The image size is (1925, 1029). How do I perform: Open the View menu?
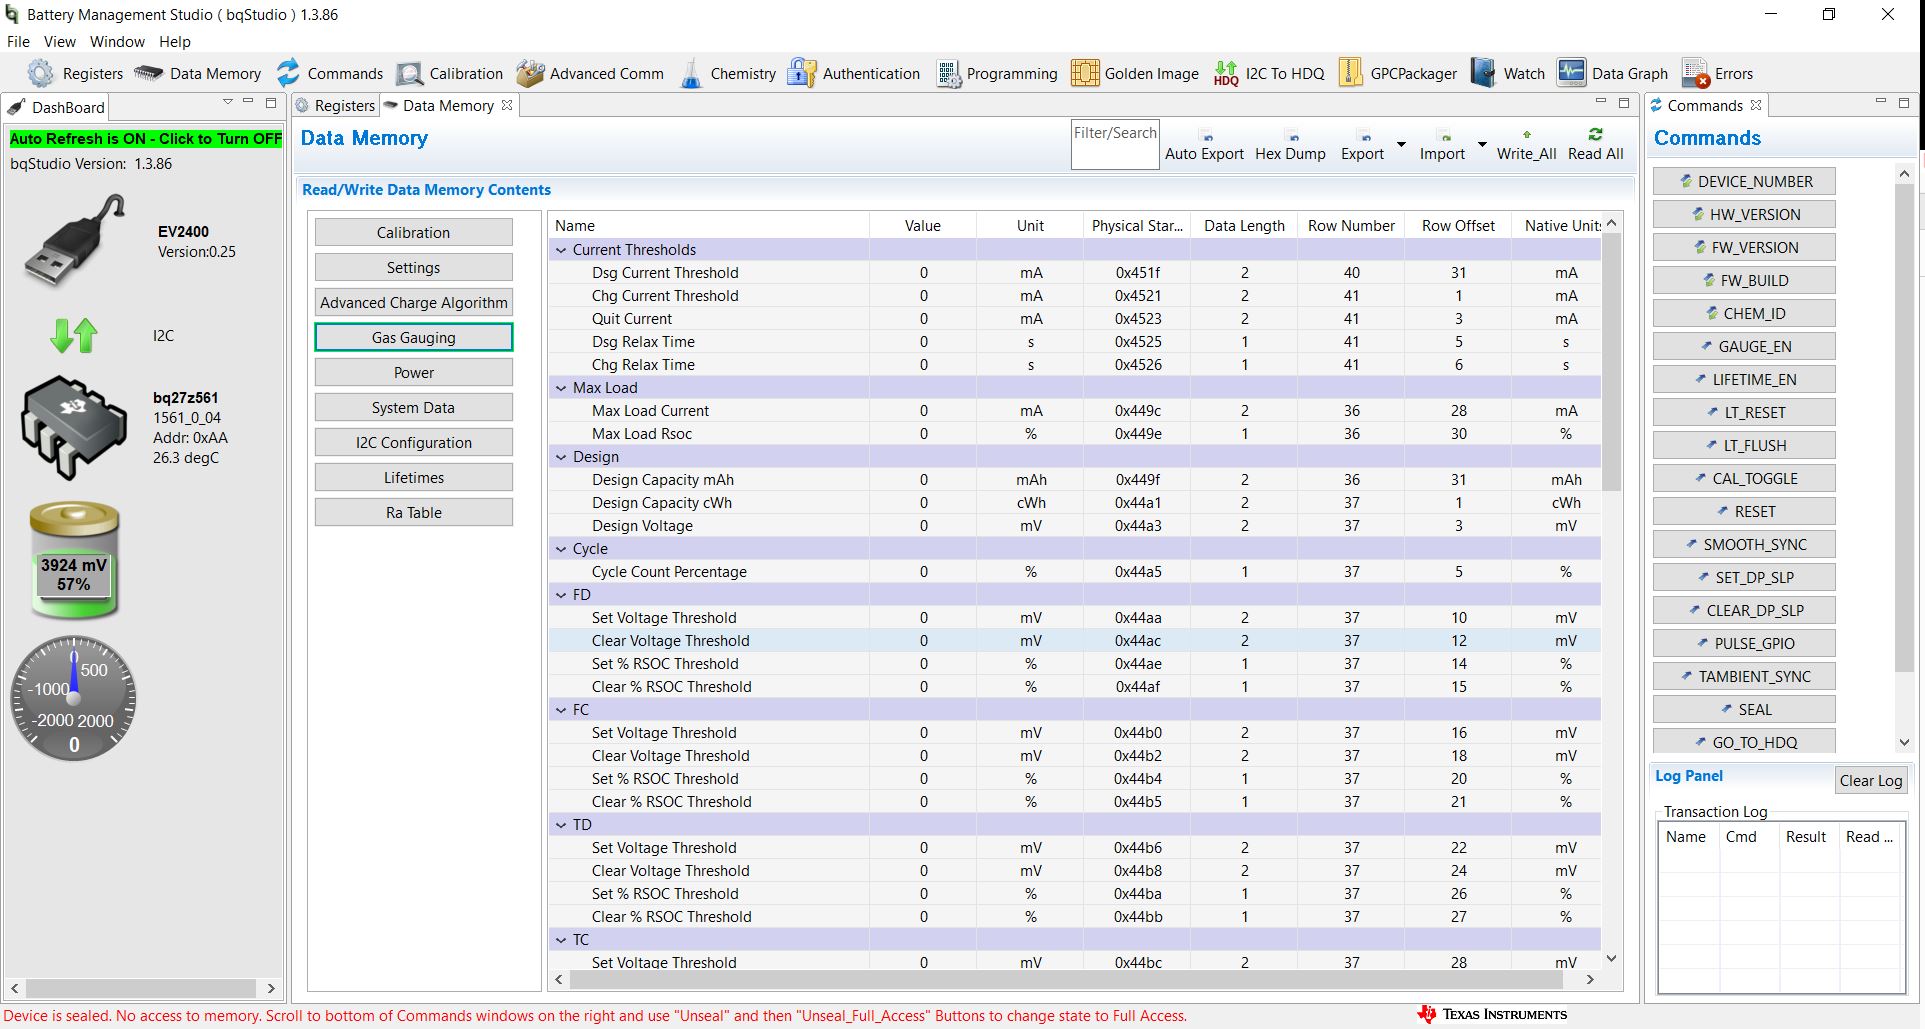[59, 42]
